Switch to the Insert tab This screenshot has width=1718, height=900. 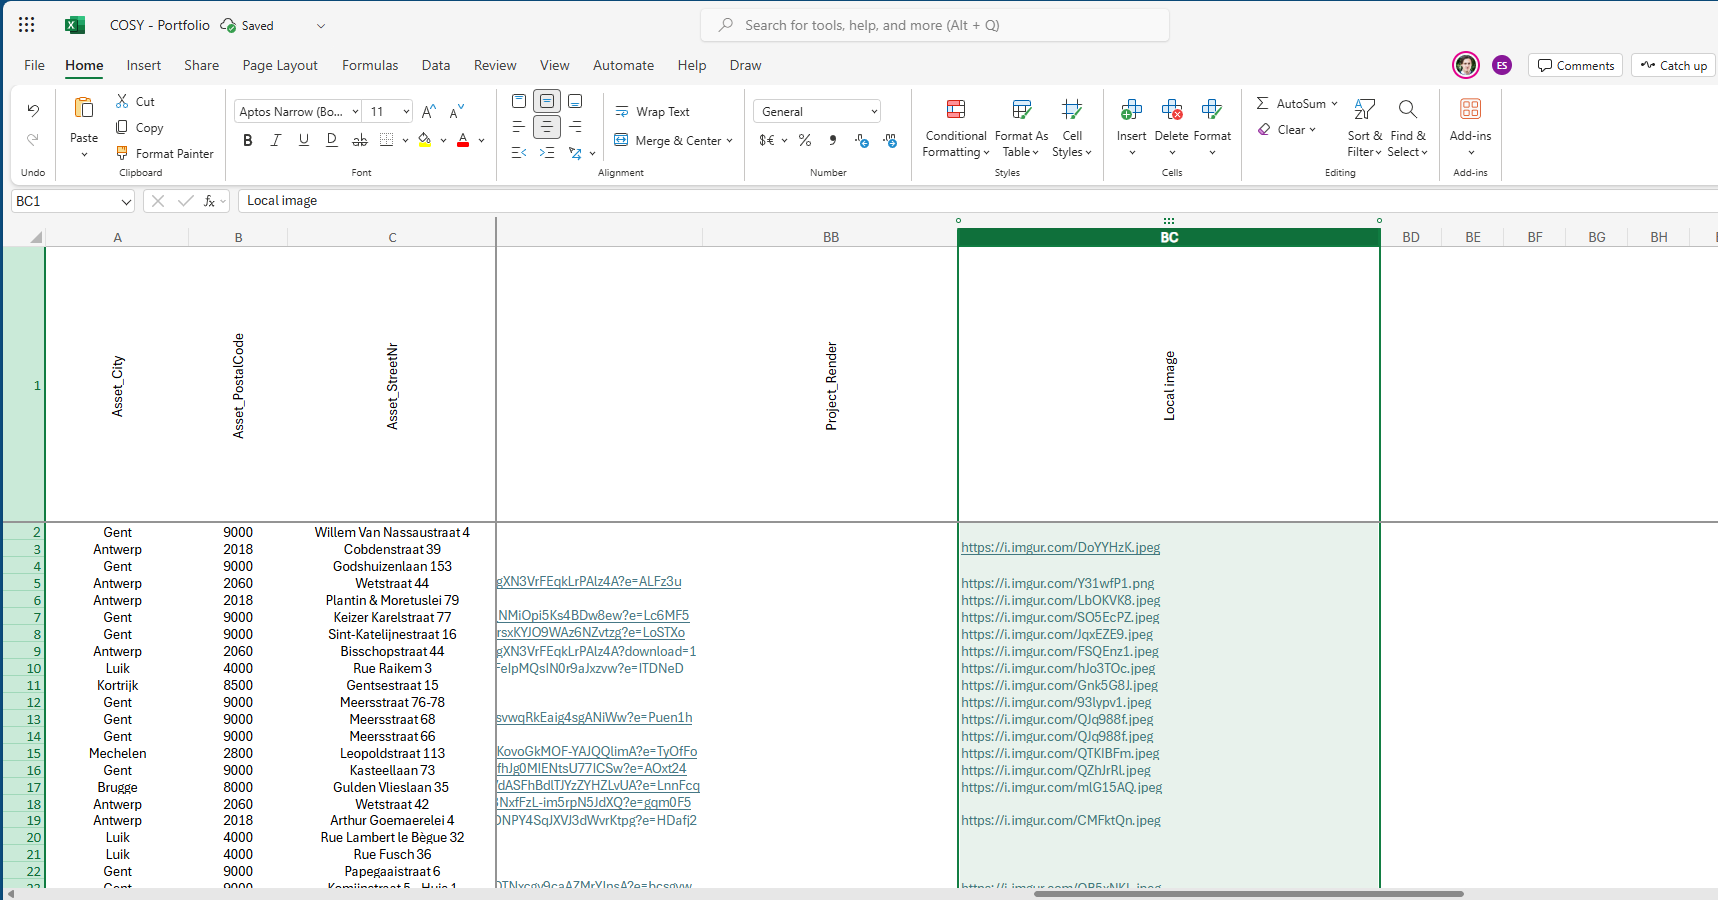tap(144, 65)
